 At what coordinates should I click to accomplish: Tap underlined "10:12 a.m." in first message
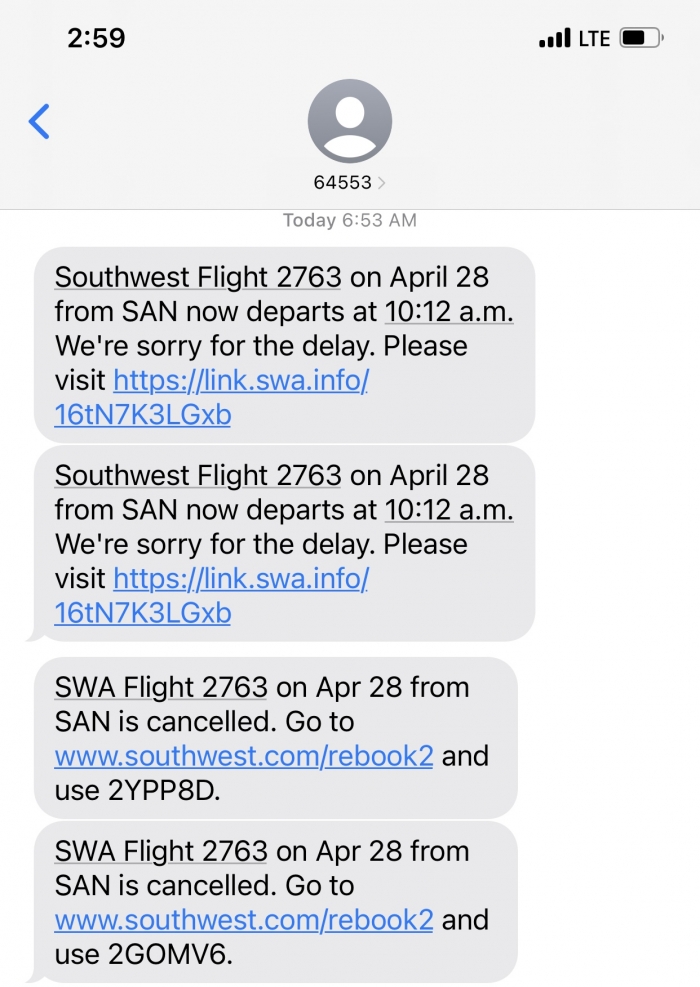click(x=449, y=312)
